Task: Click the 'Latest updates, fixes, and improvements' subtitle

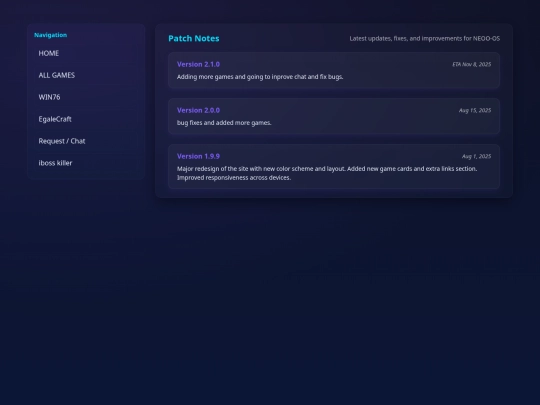Action: click(425, 39)
